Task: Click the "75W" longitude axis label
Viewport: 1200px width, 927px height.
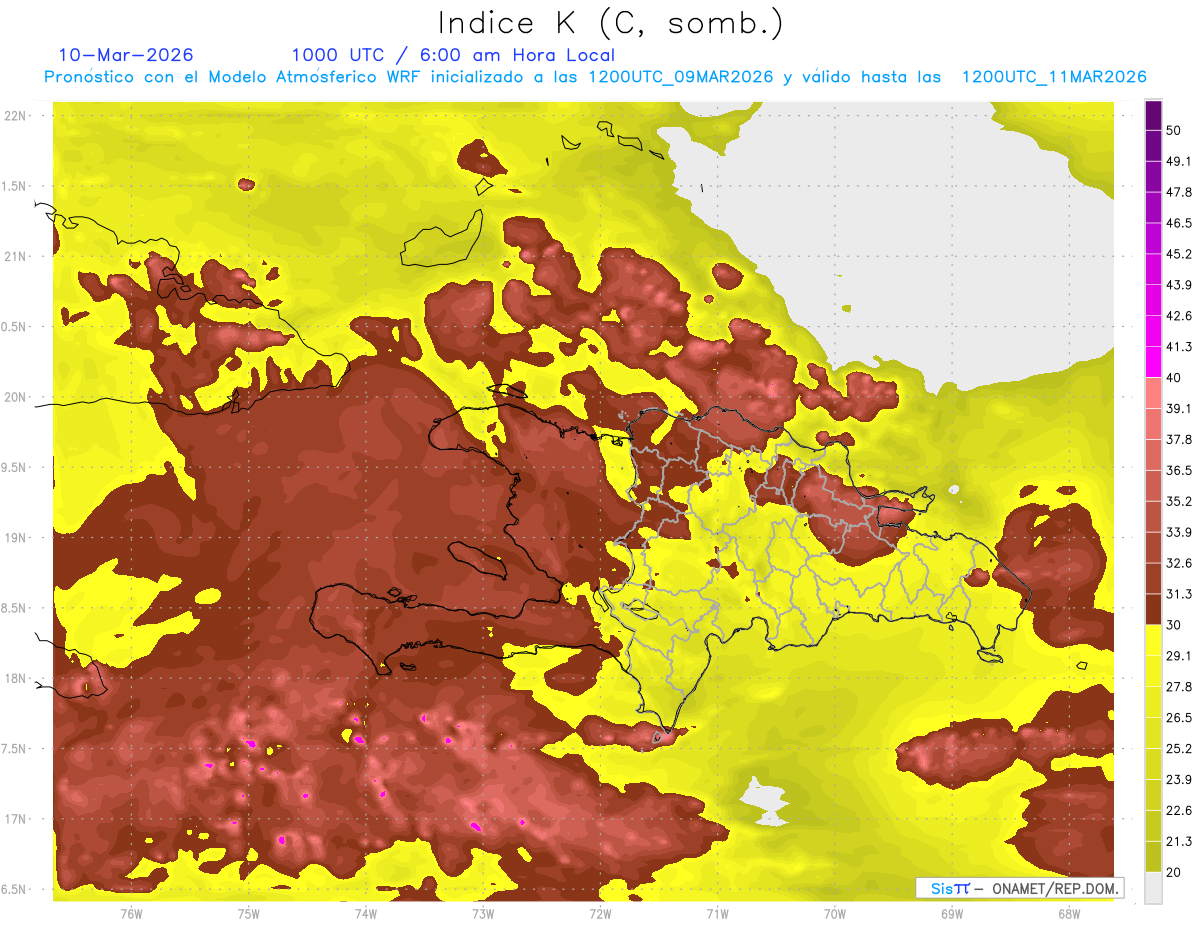Action: pyautogui.click(x=248, y=913)
